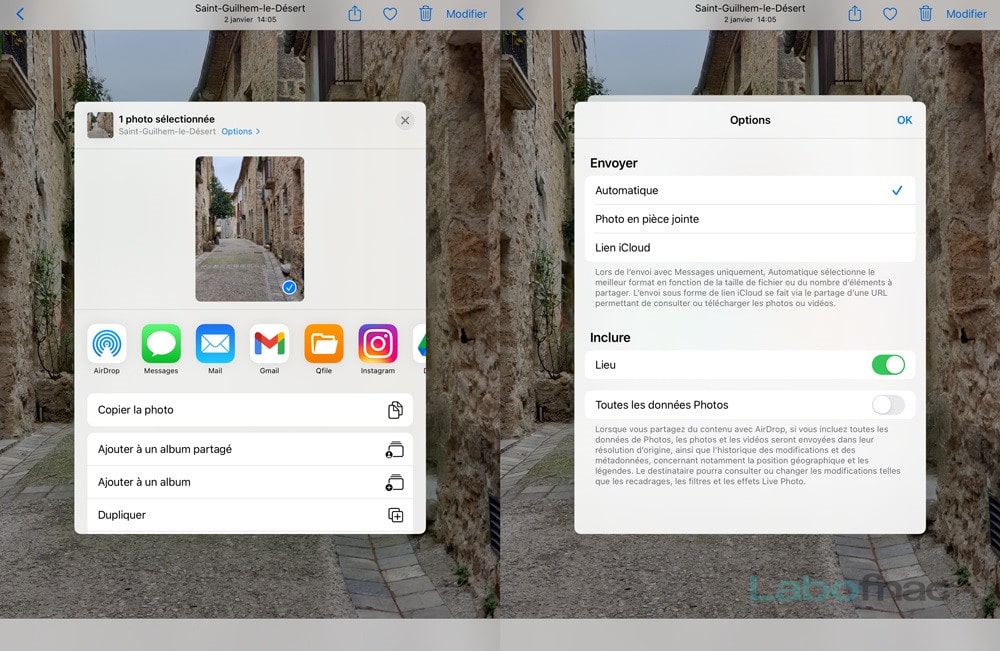Share photo via Mail app icon

(215, 344)
